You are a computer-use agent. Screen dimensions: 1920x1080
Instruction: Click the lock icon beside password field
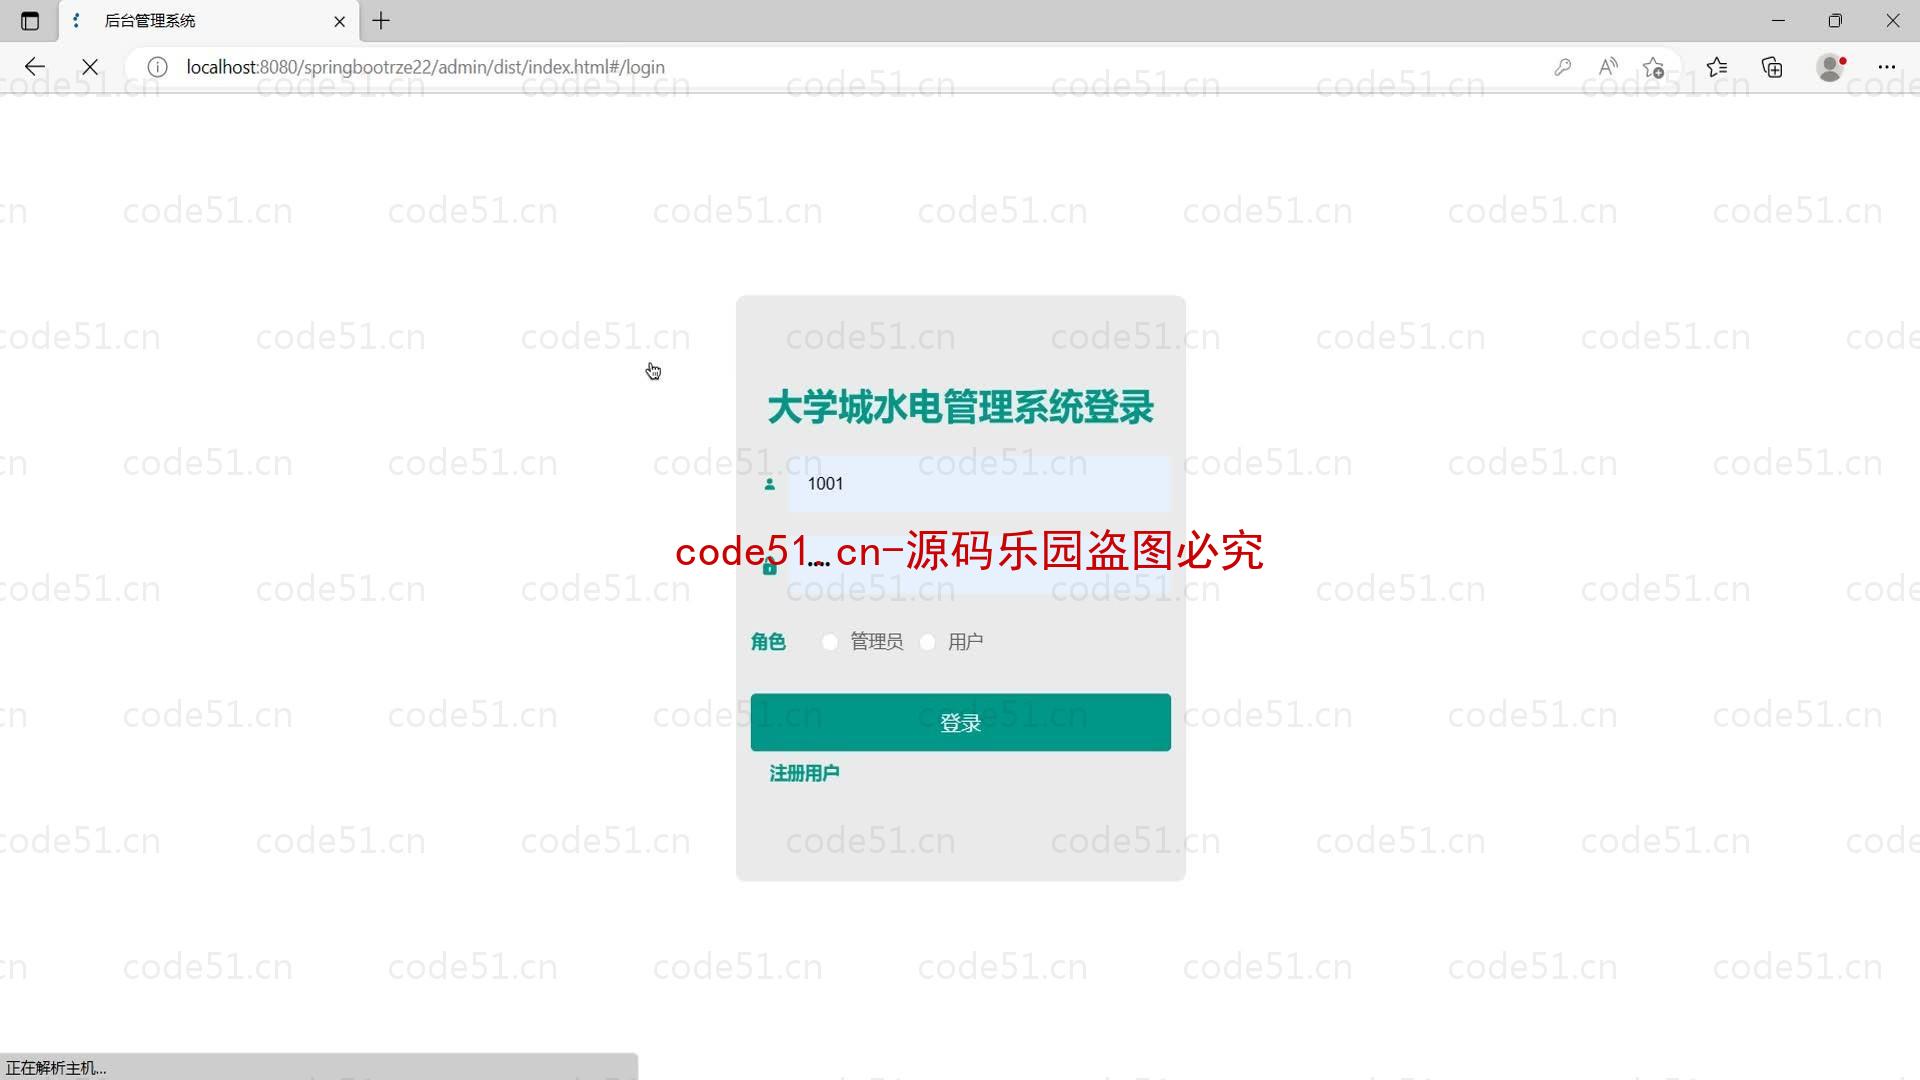769,567
